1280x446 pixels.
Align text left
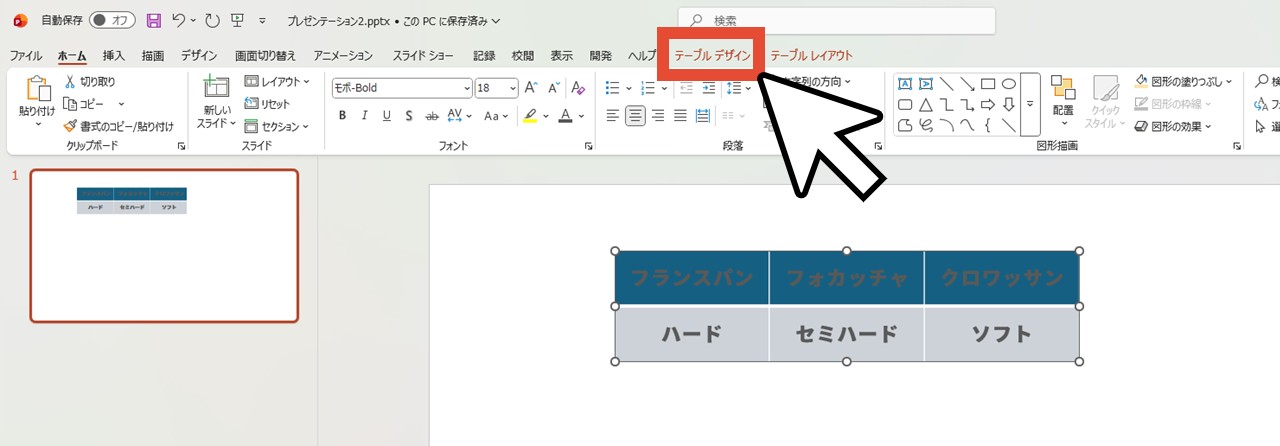pos(613,116)
